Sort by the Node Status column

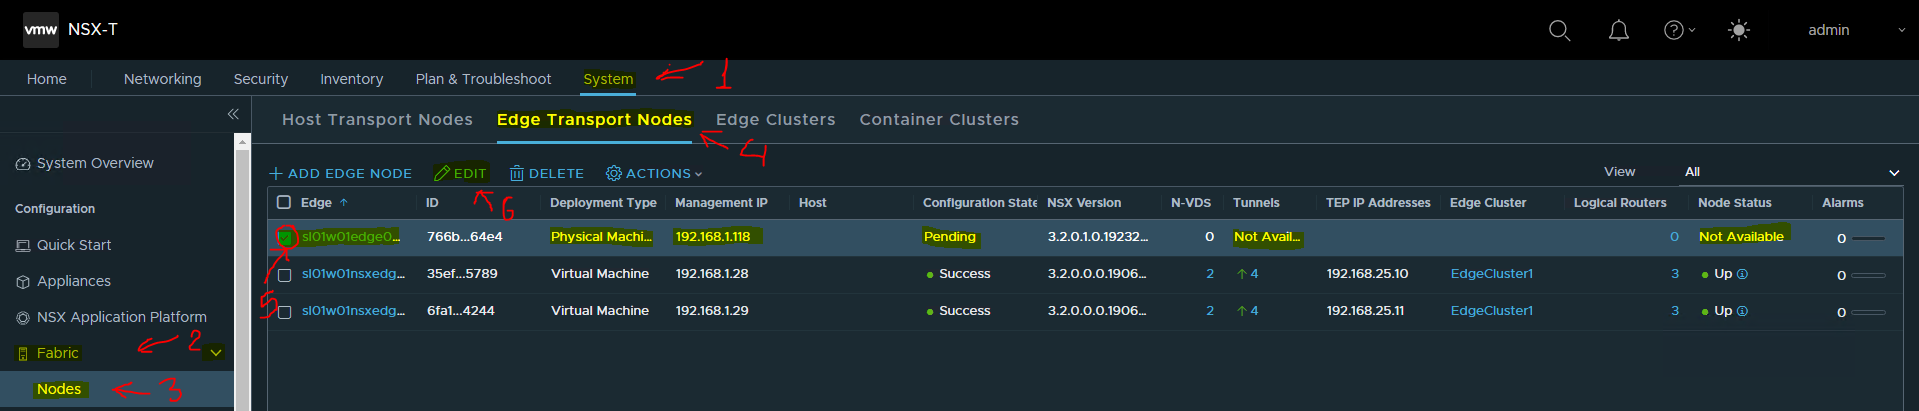point(1734,202)
